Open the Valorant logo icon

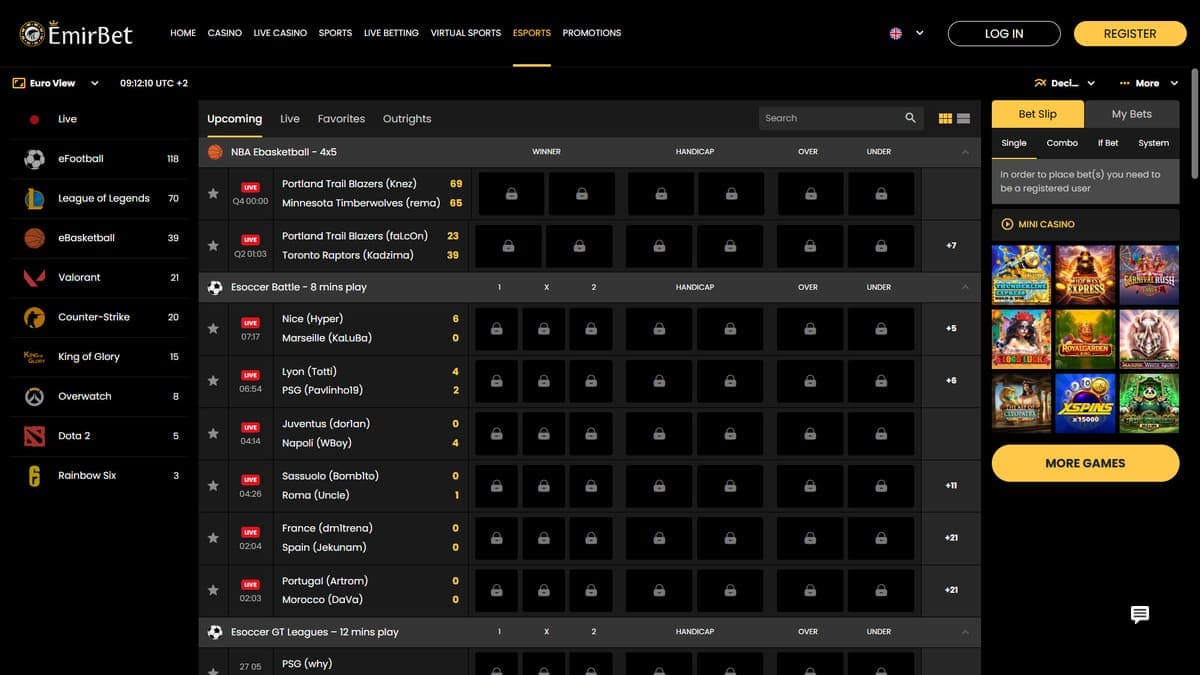click(x=34, y=277)
